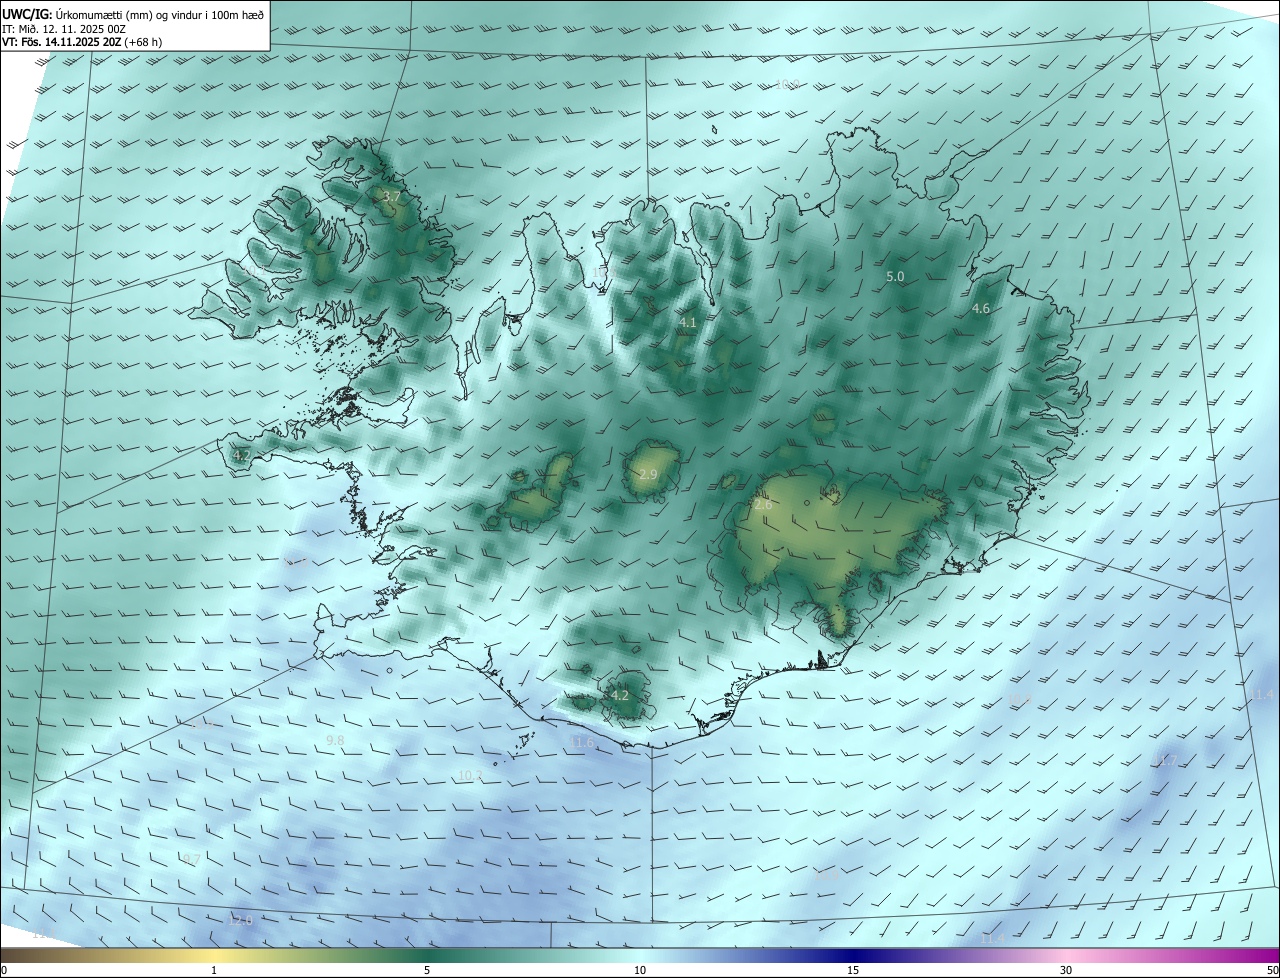
Task: Click the 4.1 value label in north-central Iceland
Action: tap(687, 322)
